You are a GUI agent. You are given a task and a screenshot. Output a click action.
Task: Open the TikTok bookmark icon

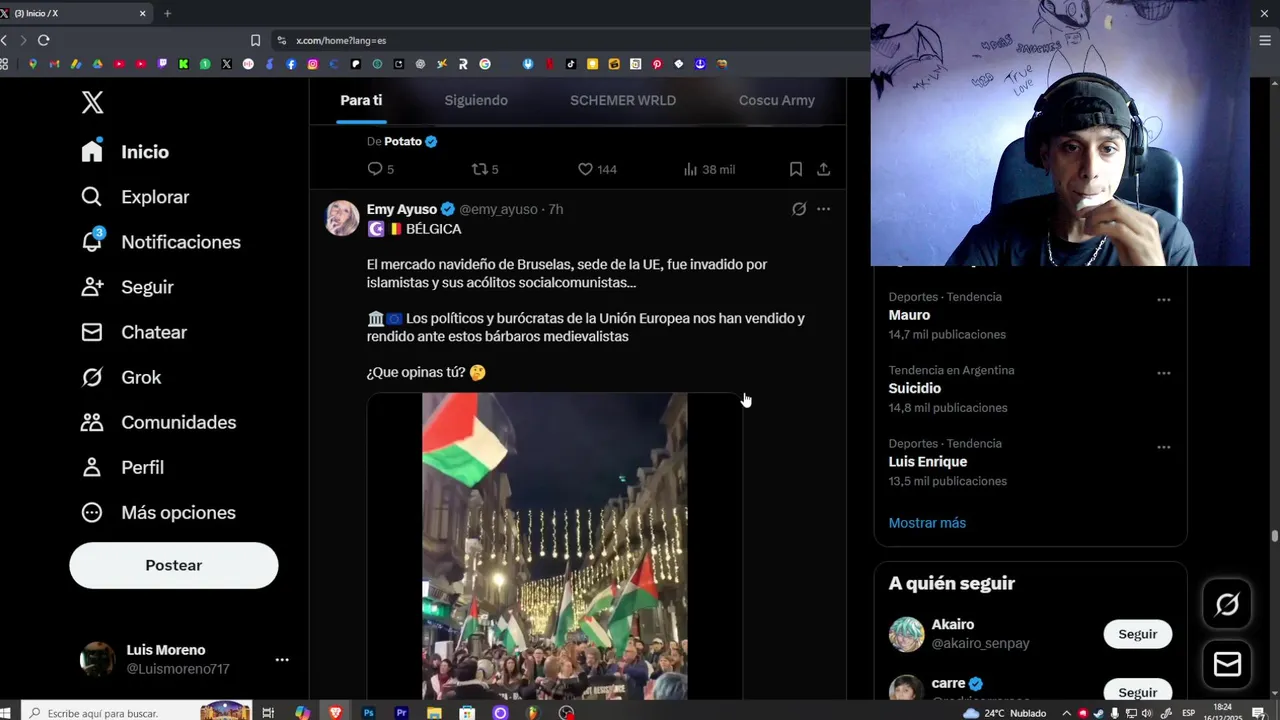click(571, 64)
